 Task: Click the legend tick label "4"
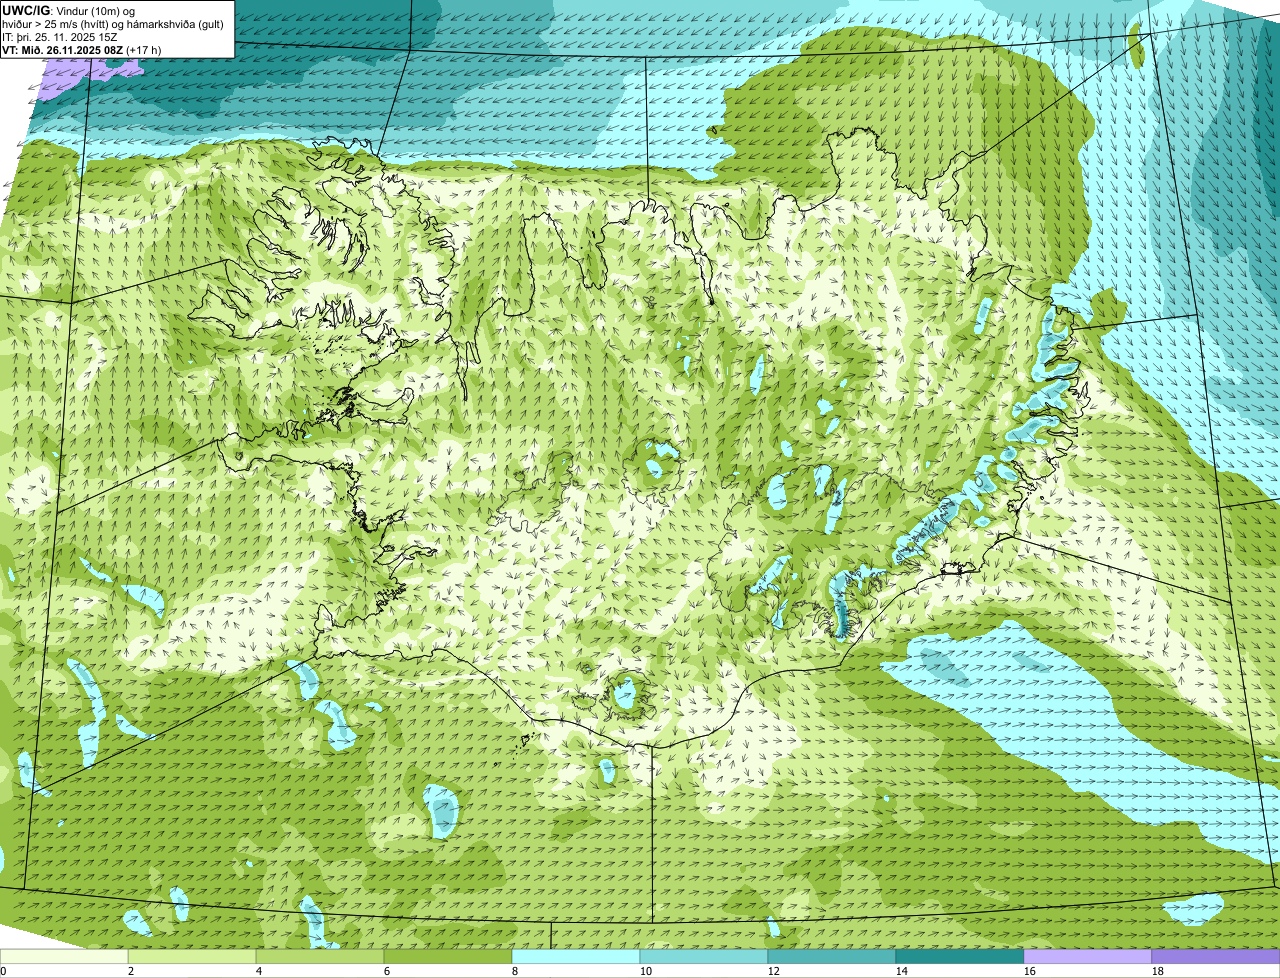pyautogui.click(x=259, y=971)
